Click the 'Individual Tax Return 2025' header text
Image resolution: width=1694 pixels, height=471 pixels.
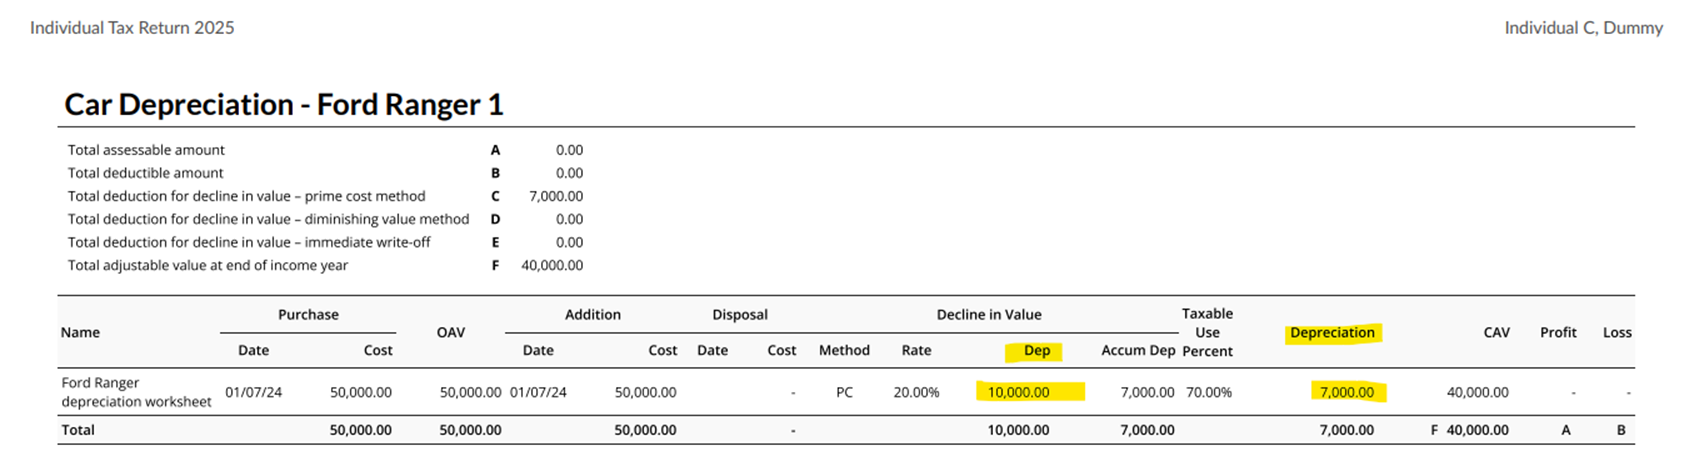[132, 28]
